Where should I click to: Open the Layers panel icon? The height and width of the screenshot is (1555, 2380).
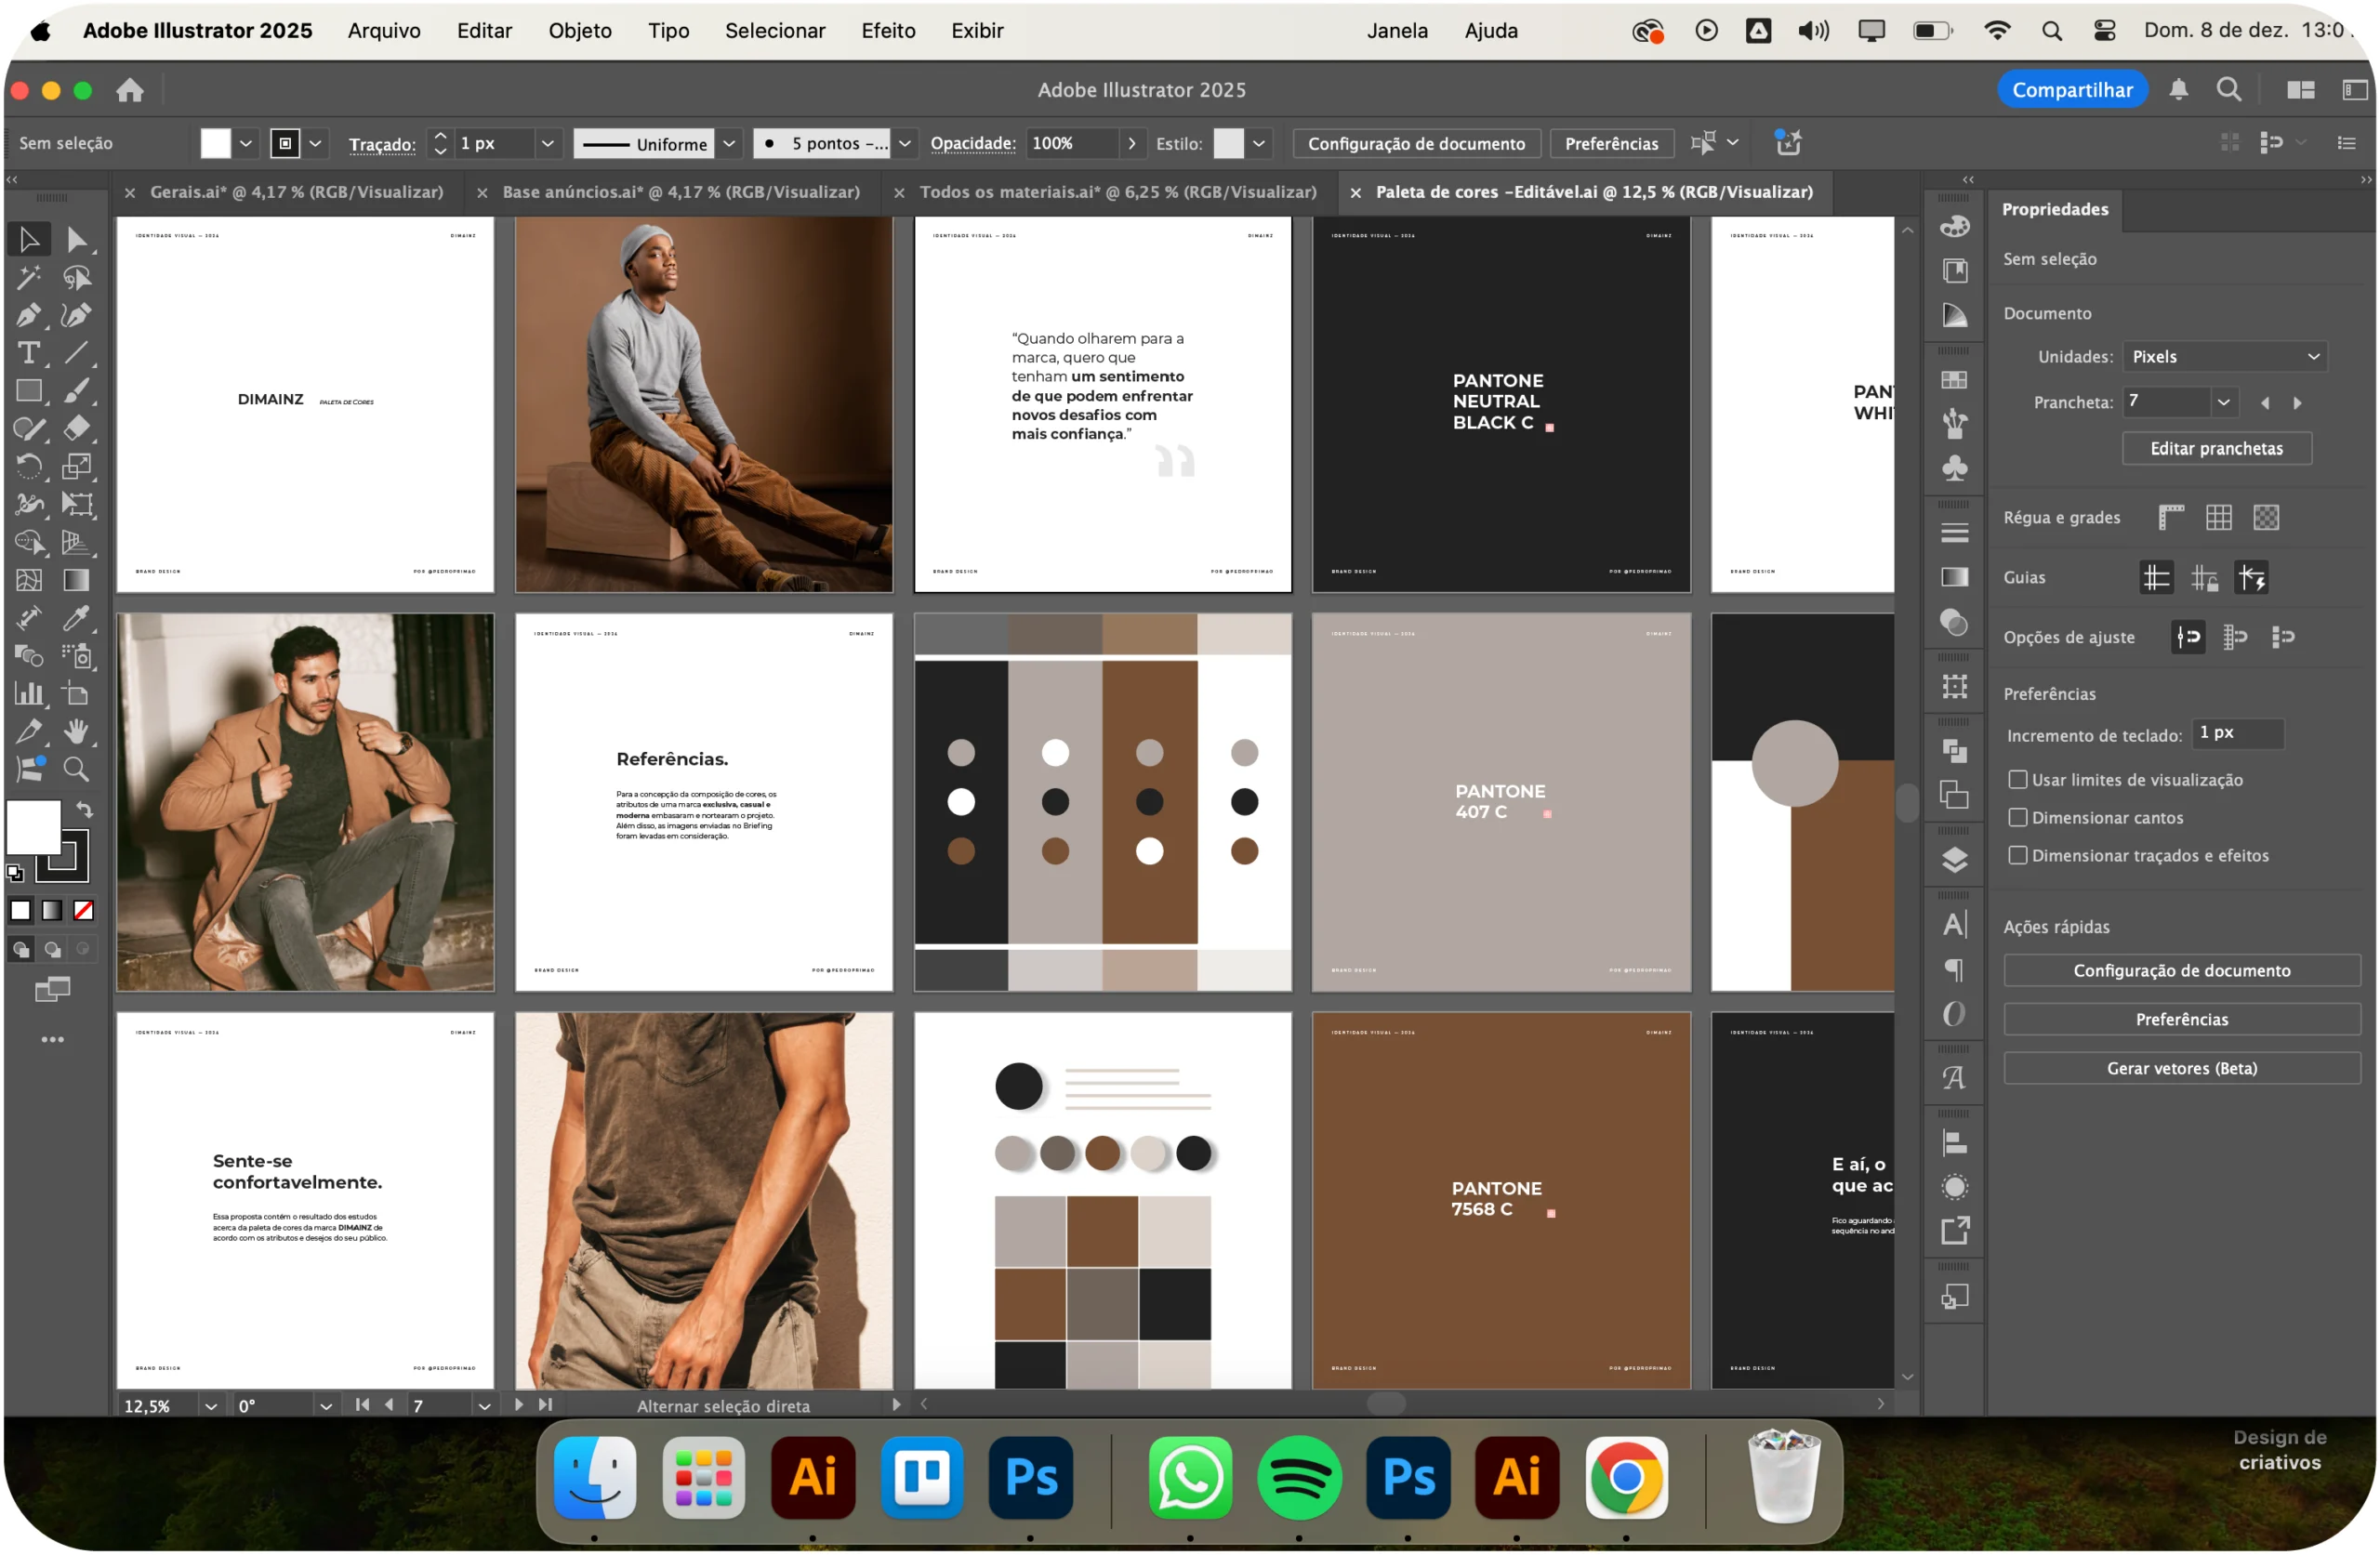tap(1955, 861)
